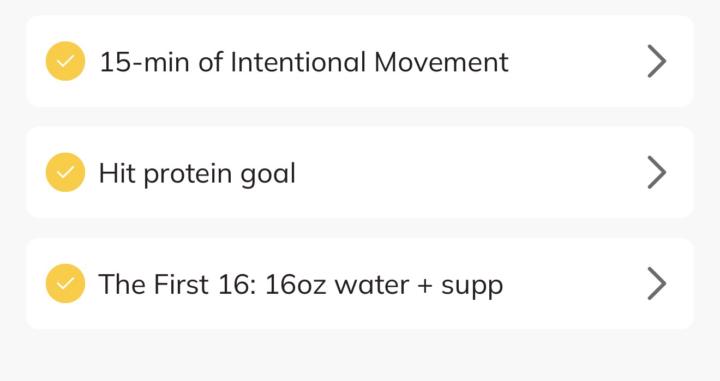Click the blank area below the habit list
720x381 pixels.
(360, 356)
